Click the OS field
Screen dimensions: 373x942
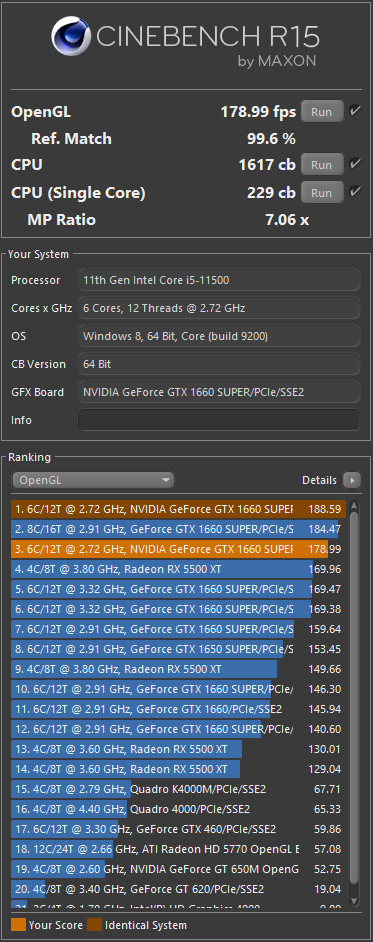[x=219, y=336]
